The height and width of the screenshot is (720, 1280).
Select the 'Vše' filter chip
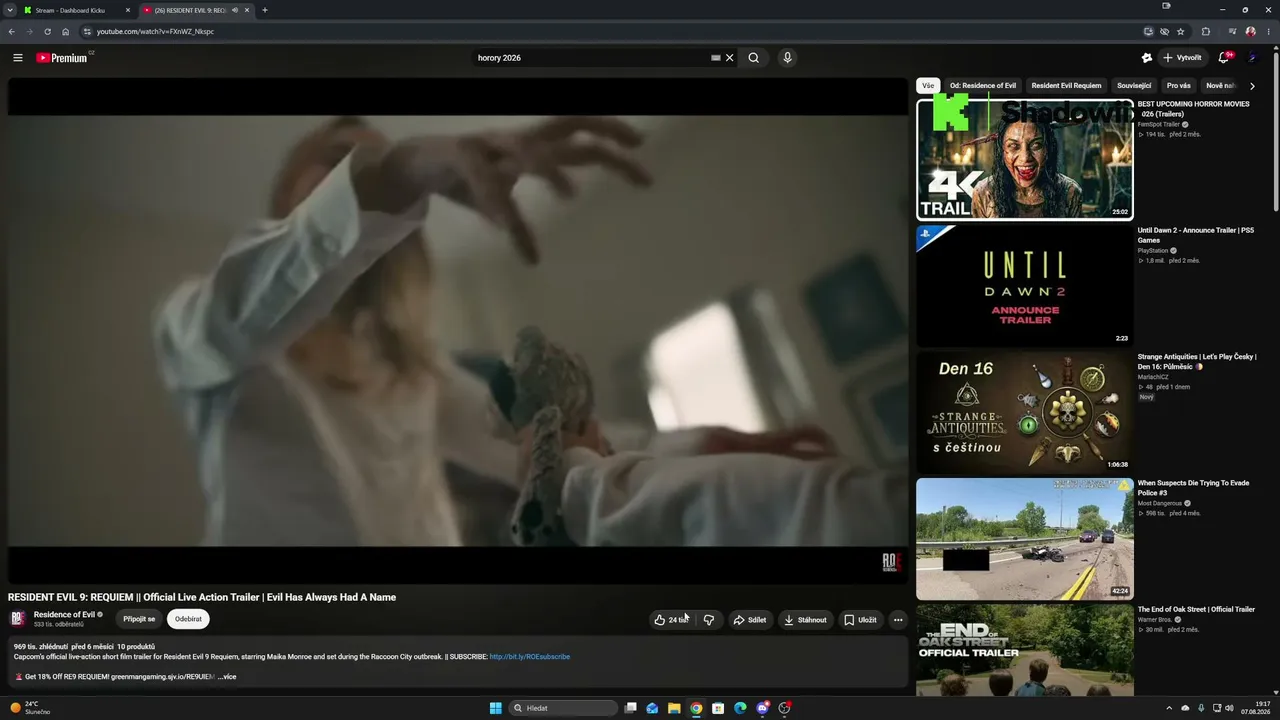928,86
